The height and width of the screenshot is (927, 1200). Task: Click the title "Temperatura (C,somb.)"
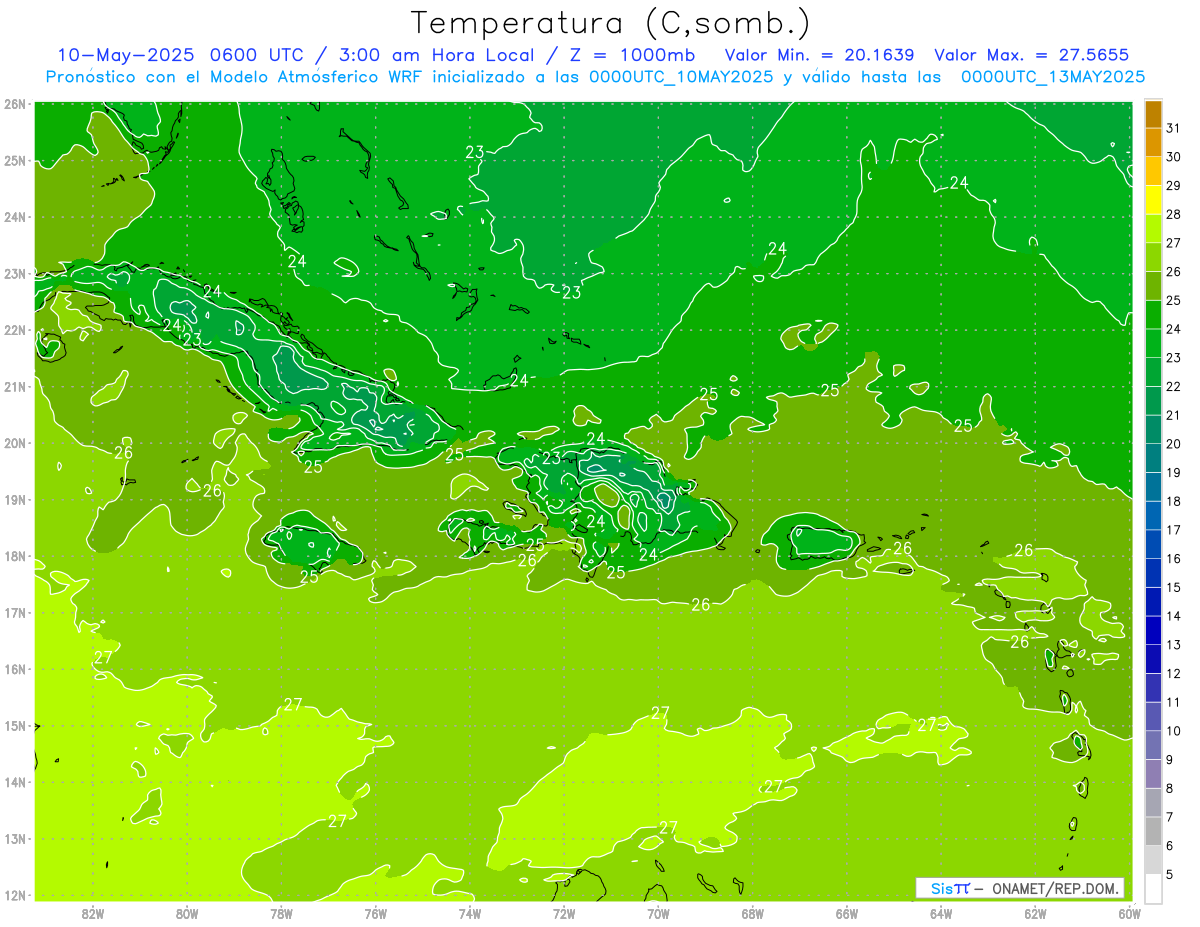click(x=611, y=22)
